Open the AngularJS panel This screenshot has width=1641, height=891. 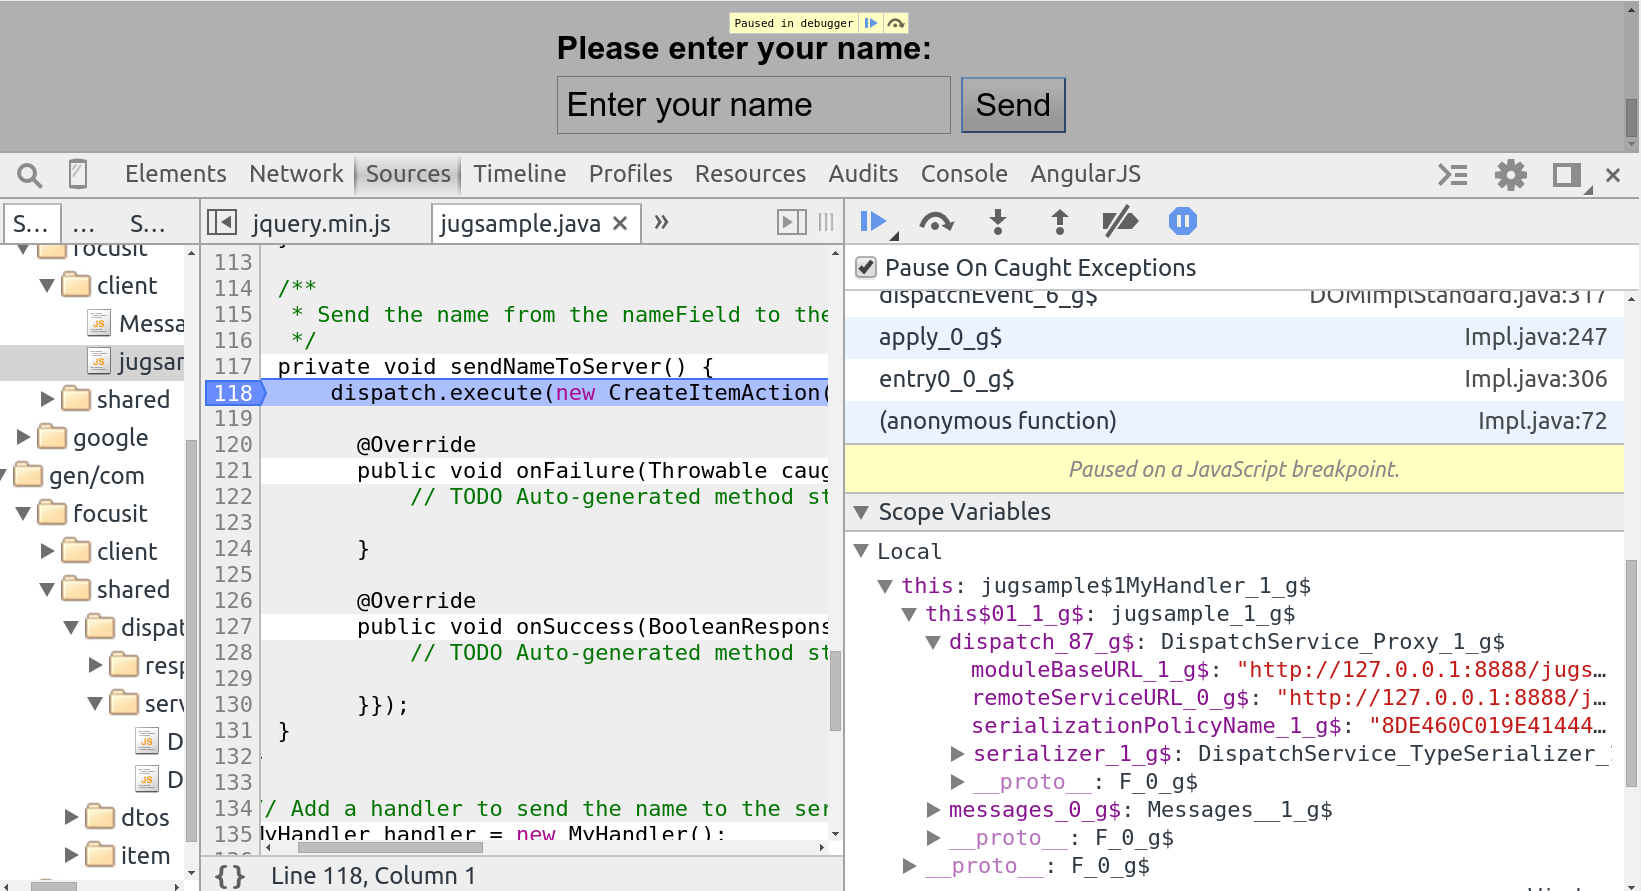pos(1086,174)
